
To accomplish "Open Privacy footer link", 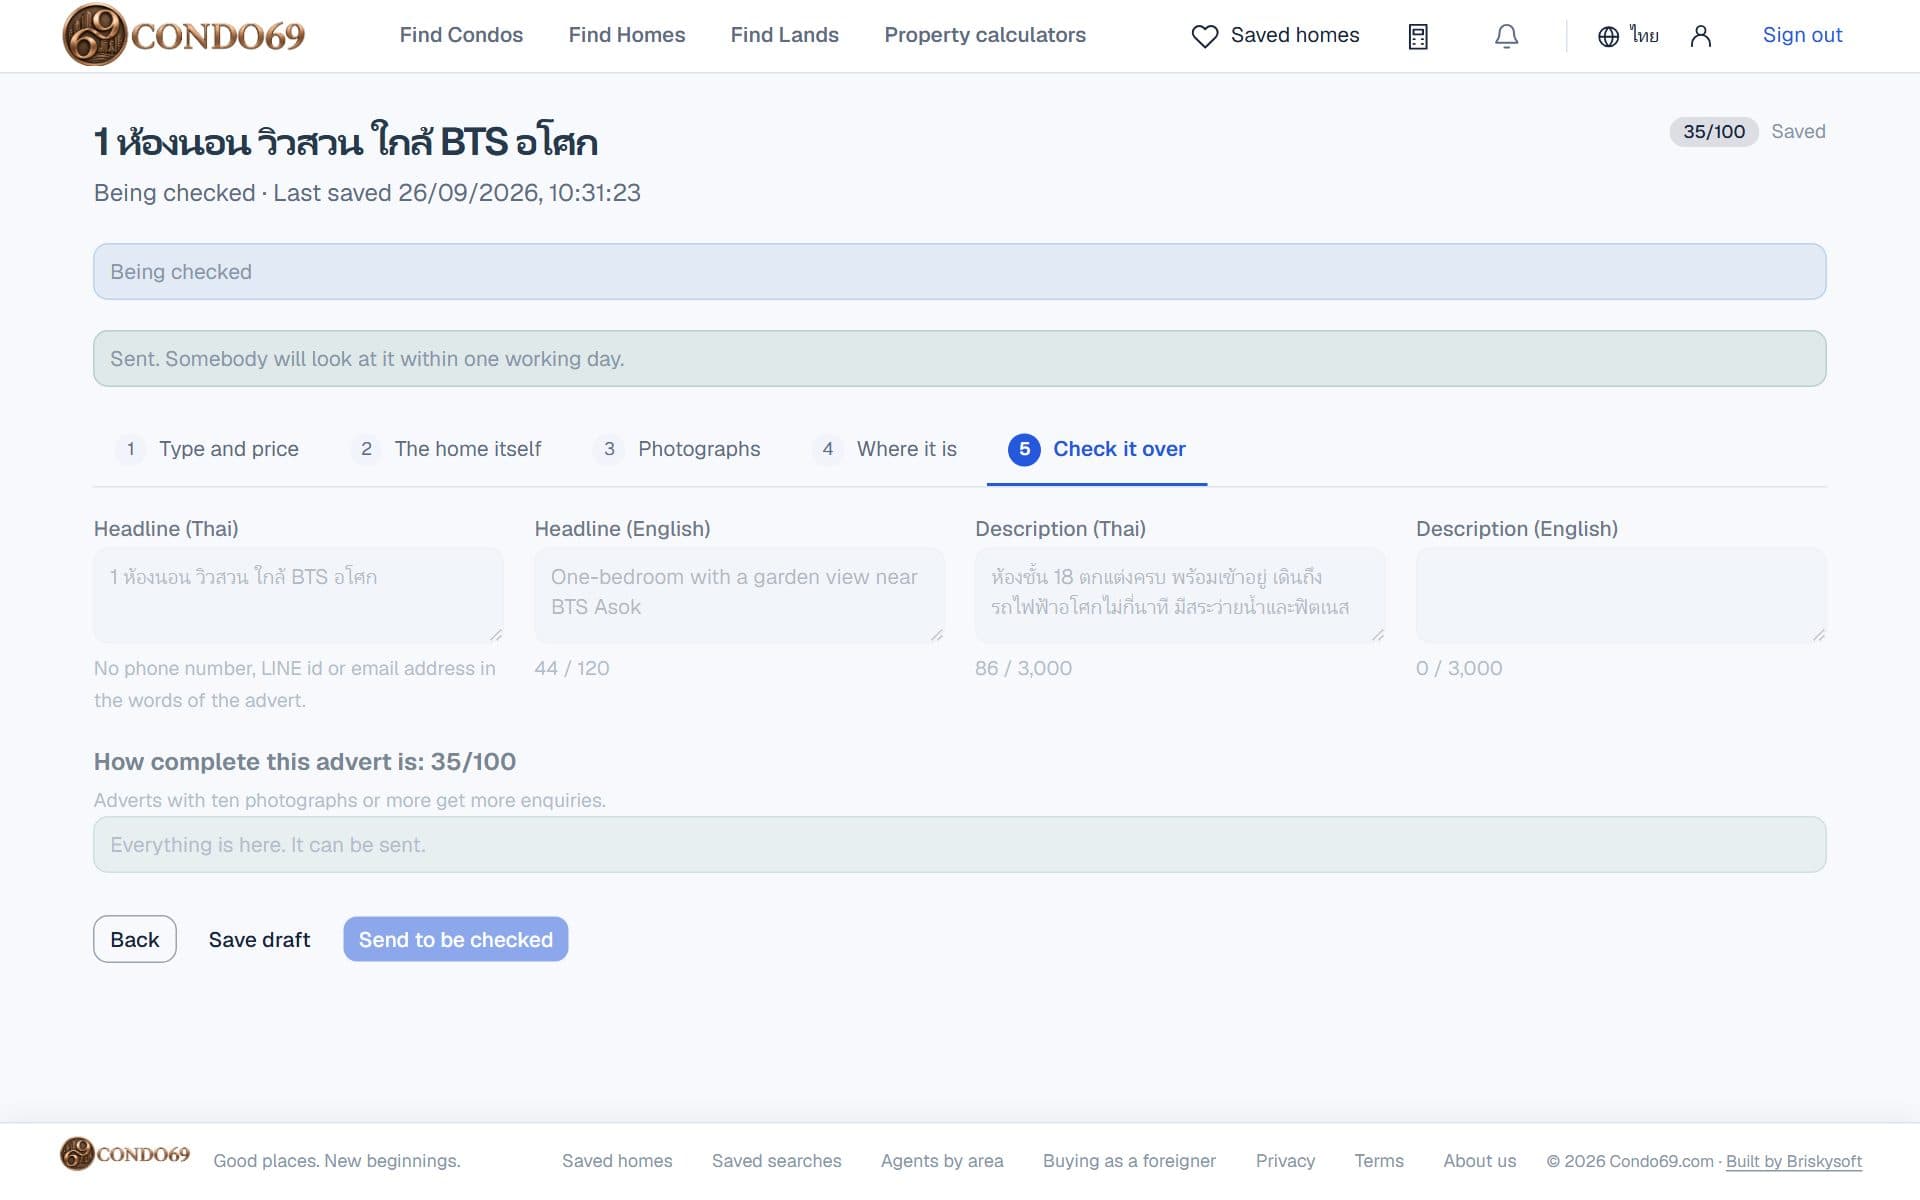I will coord(1285,1161).
